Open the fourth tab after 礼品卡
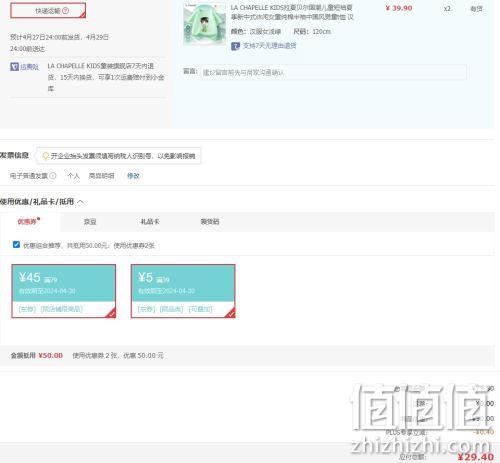Screen dimensions: 500x463 point(210,222)
